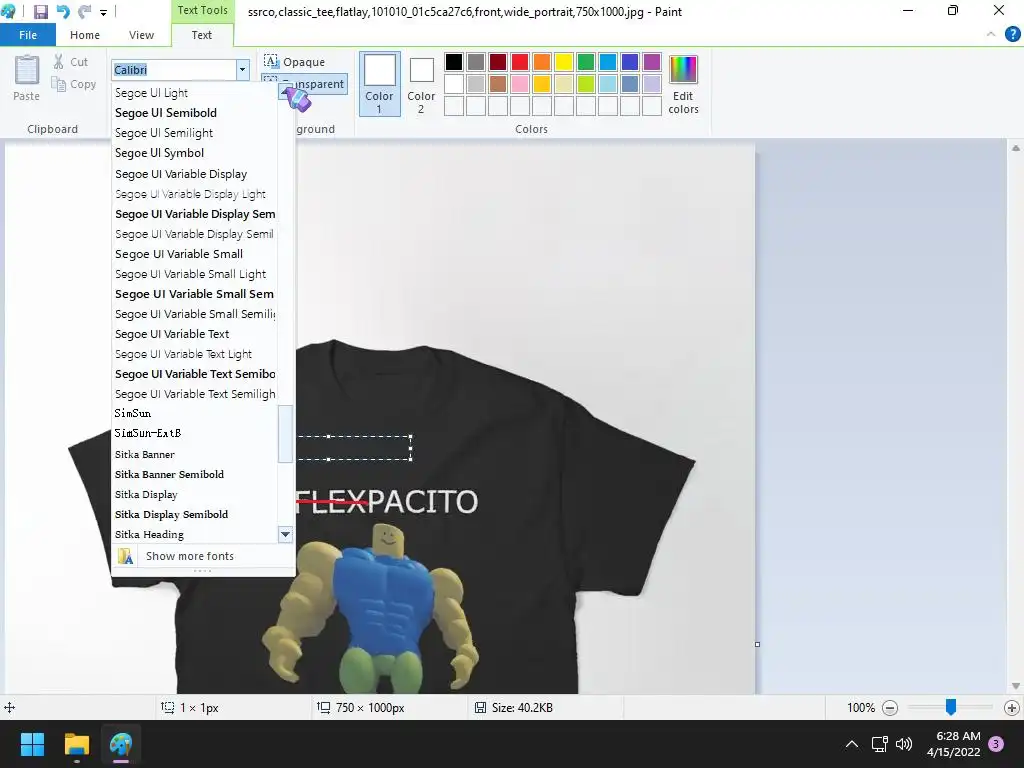Pick the black color swatch
This screenshot has width=1024, height=768.
click(x=454, y=62)
